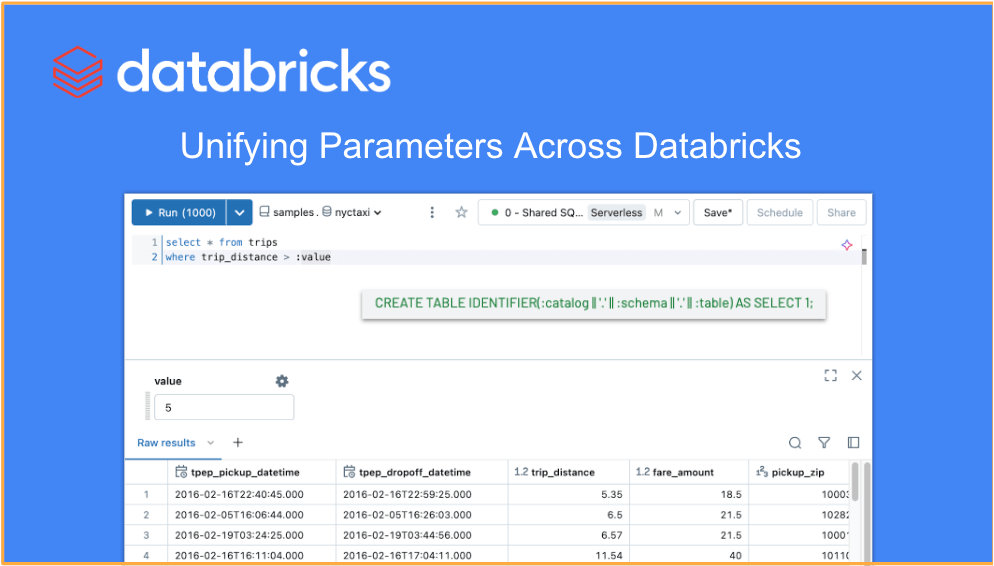Click the star favorite icon
This screenshot has width=994, height=566.
click(x=461, y=212)
